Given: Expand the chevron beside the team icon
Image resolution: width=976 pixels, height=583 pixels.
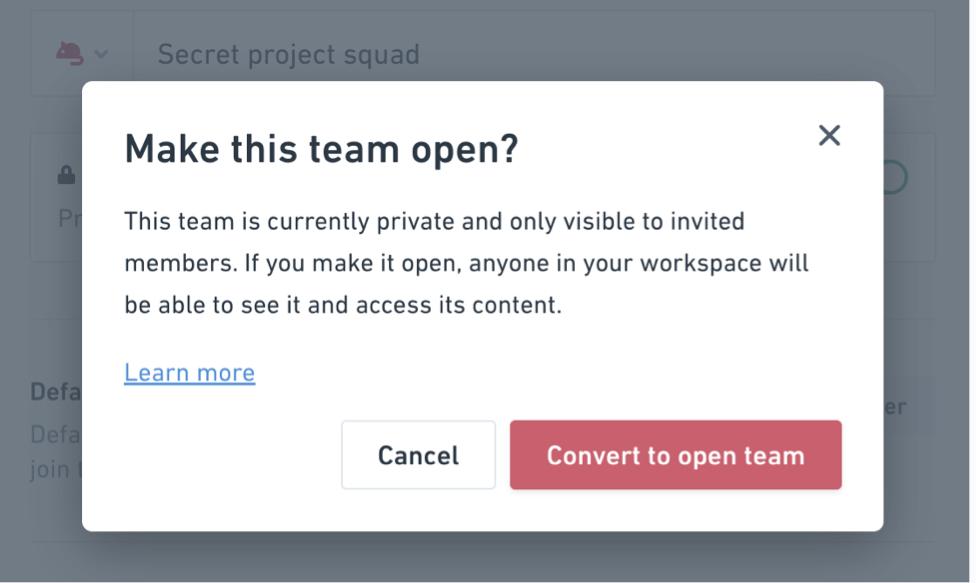Looking at the screenshot, I should click(101, 55).
